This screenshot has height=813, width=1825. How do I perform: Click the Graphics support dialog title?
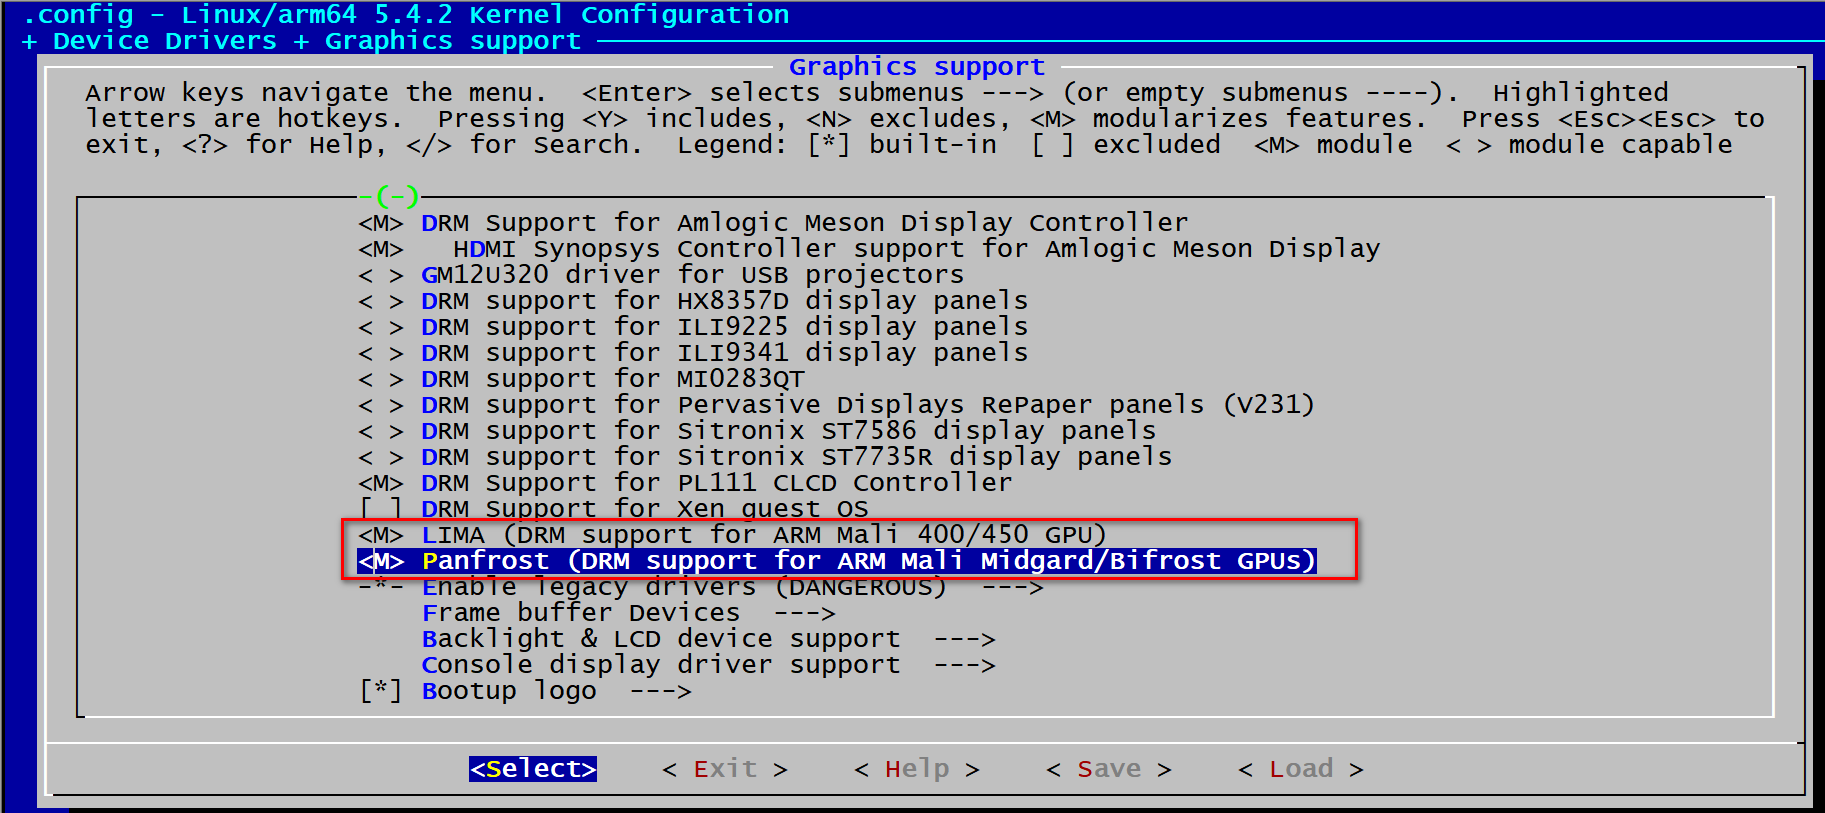coord(917,67)
